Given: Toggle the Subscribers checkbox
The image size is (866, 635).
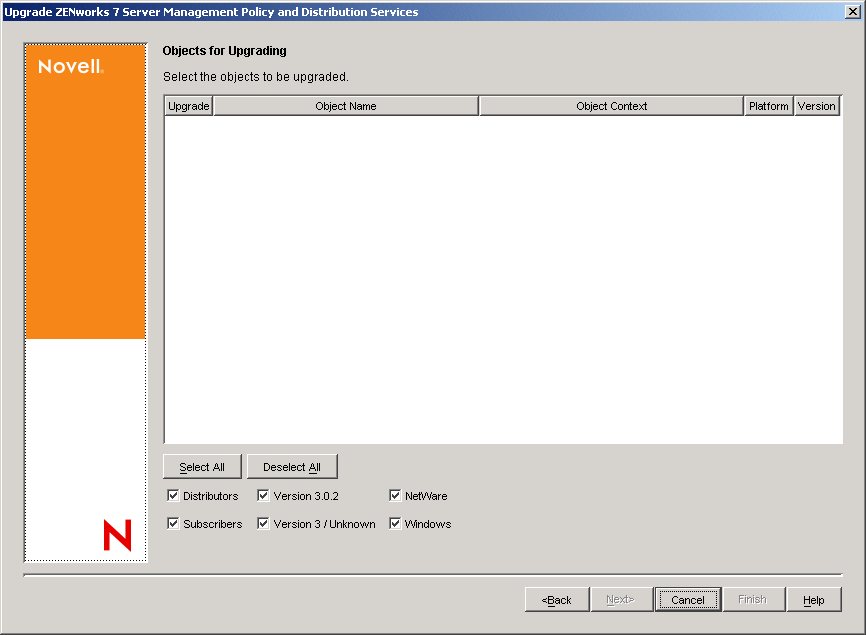Looking at the screenshot, I should click(173, 523).
